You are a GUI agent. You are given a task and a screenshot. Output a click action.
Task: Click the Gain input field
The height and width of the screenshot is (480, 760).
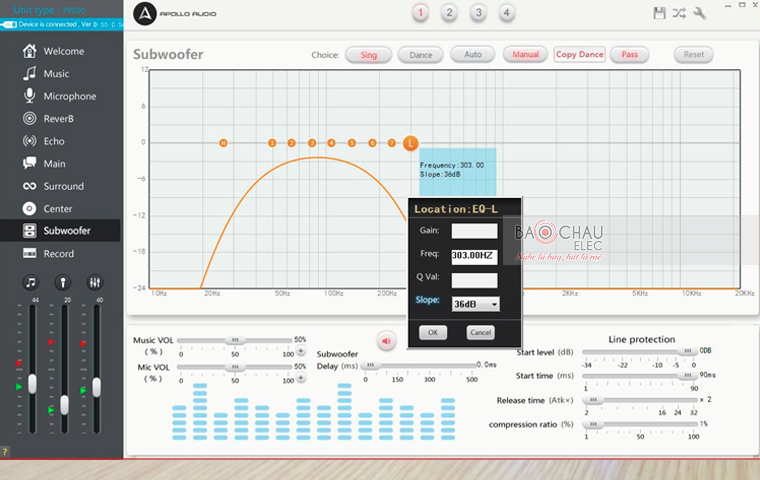[x=475, y=231]
